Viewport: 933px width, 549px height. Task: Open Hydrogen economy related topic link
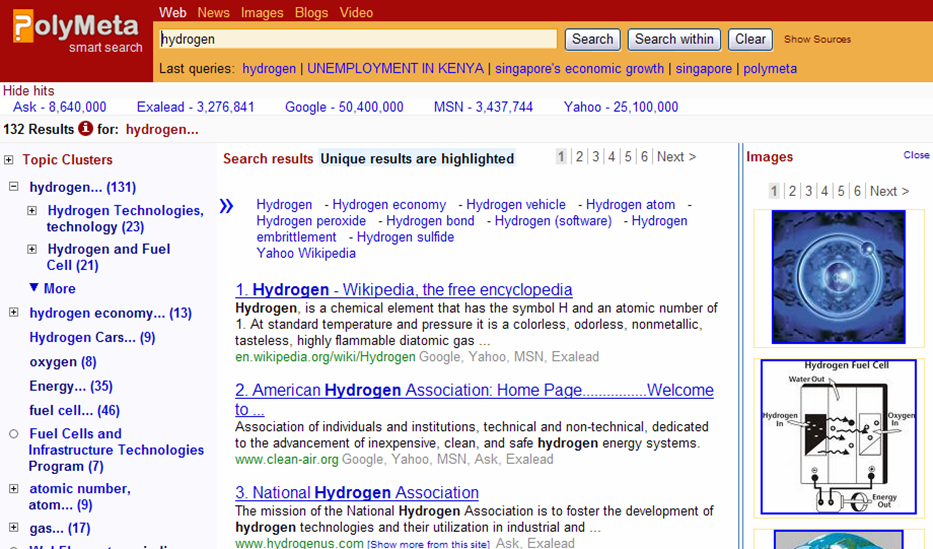coord(389,205)
